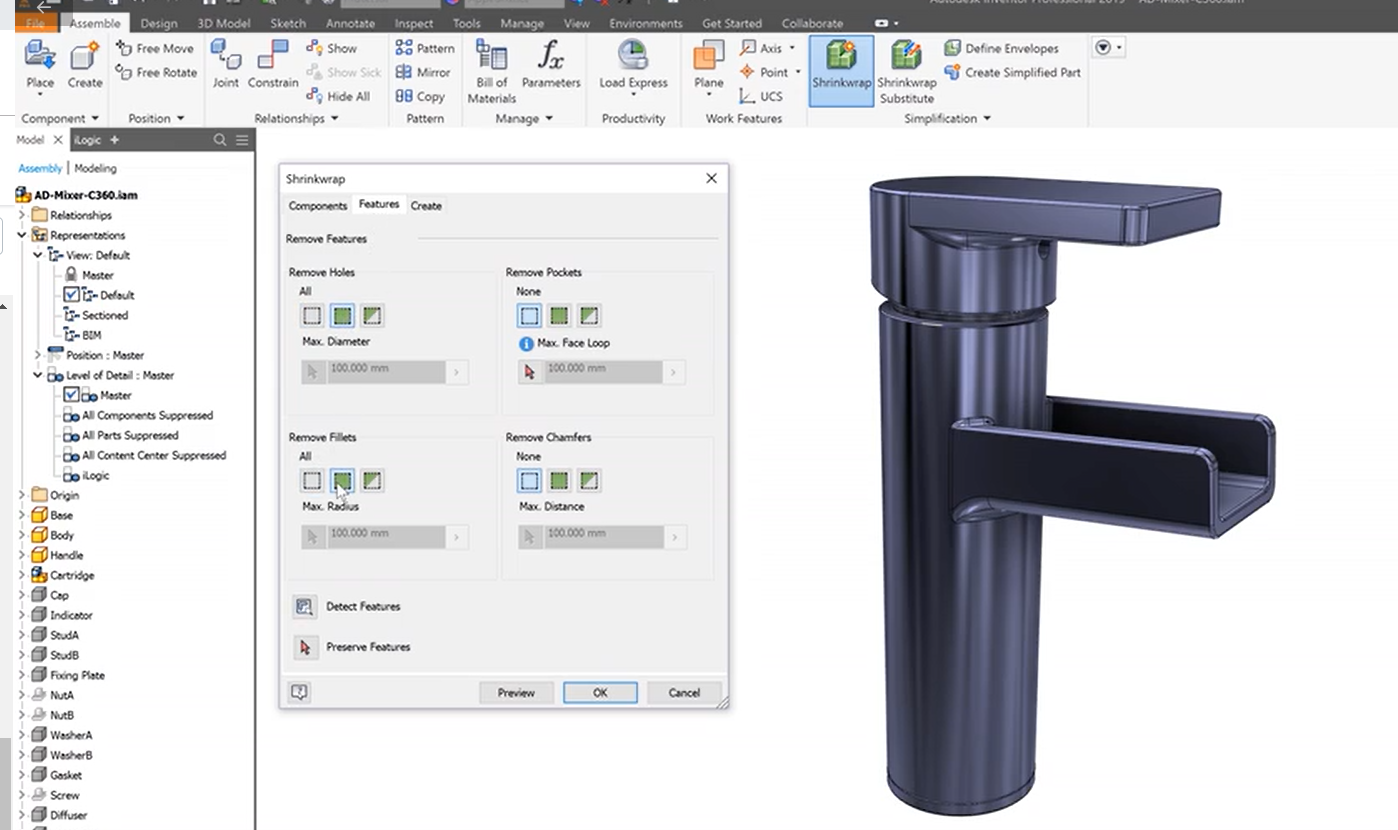Switch to the Create tab in Shrinkwrap
The width and height of the screenshot is (1398, 830).
click(x=426, y=206)
